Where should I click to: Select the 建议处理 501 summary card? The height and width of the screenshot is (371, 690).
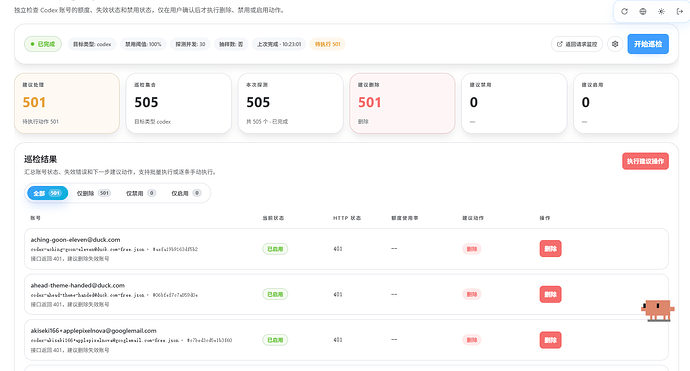(67, 103)
